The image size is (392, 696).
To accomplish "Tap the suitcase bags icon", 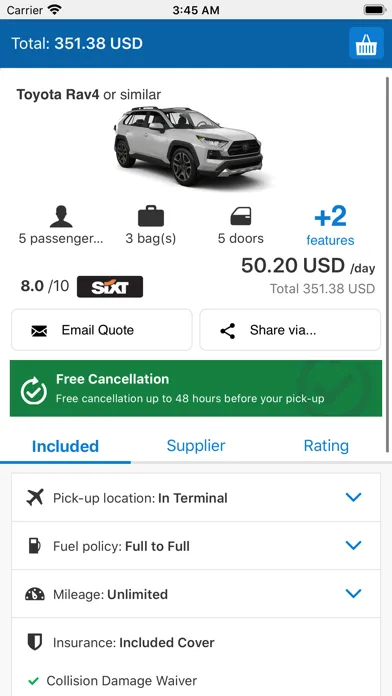I will (151, 216).
